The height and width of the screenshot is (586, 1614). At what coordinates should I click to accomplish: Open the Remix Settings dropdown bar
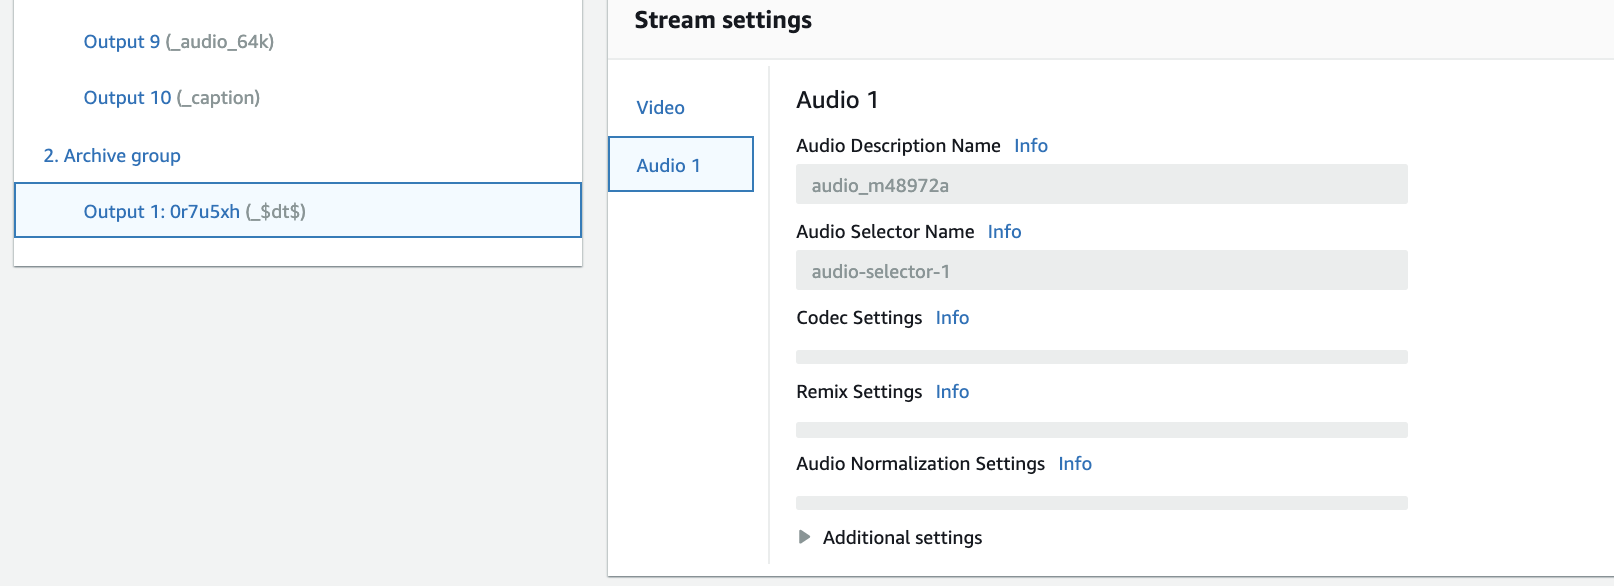point(1101,430)
